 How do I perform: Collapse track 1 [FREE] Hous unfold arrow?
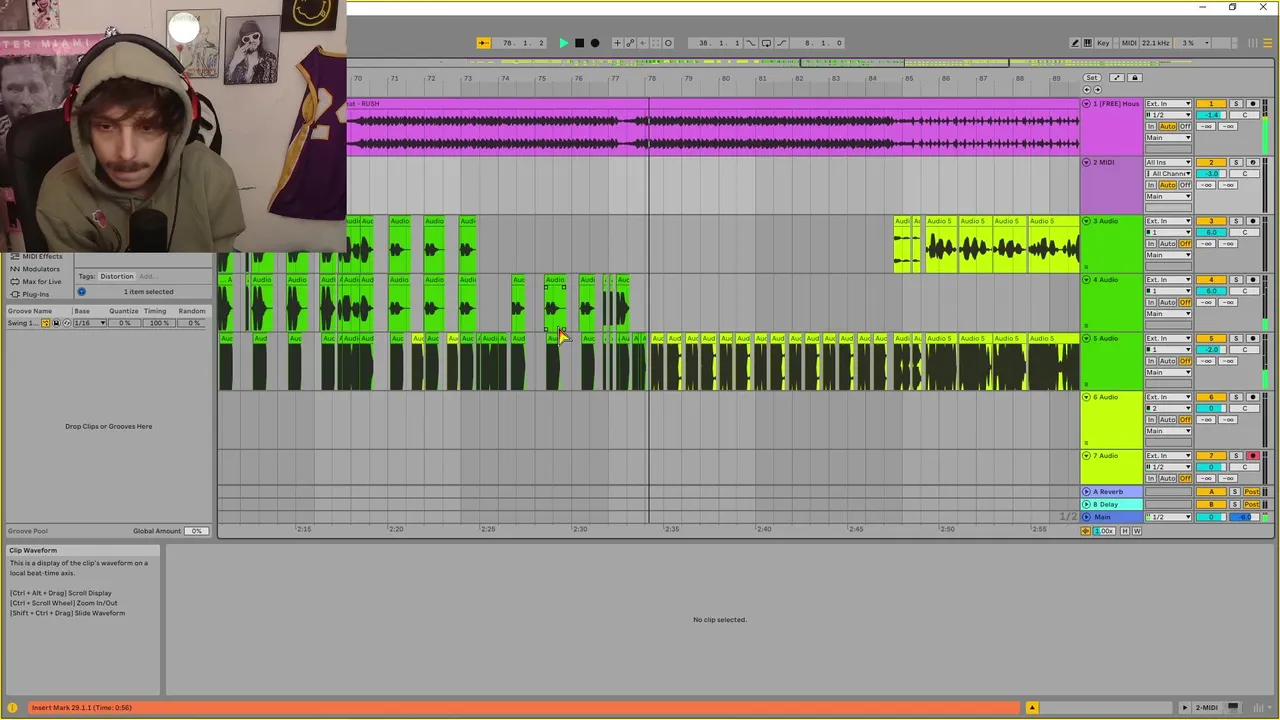[1087, 104]
